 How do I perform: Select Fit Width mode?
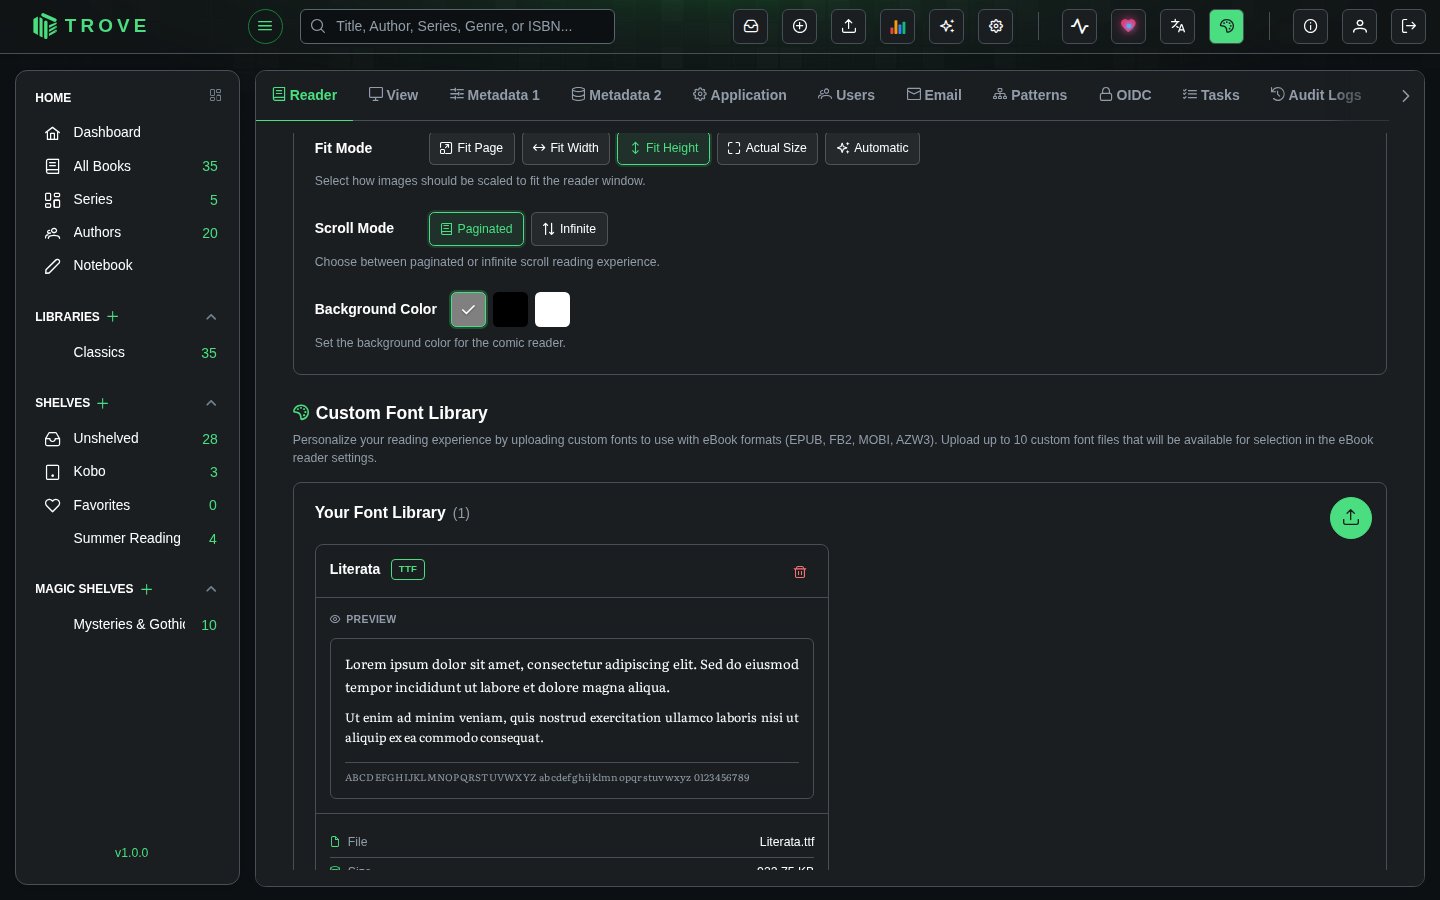tap(566, 148)
